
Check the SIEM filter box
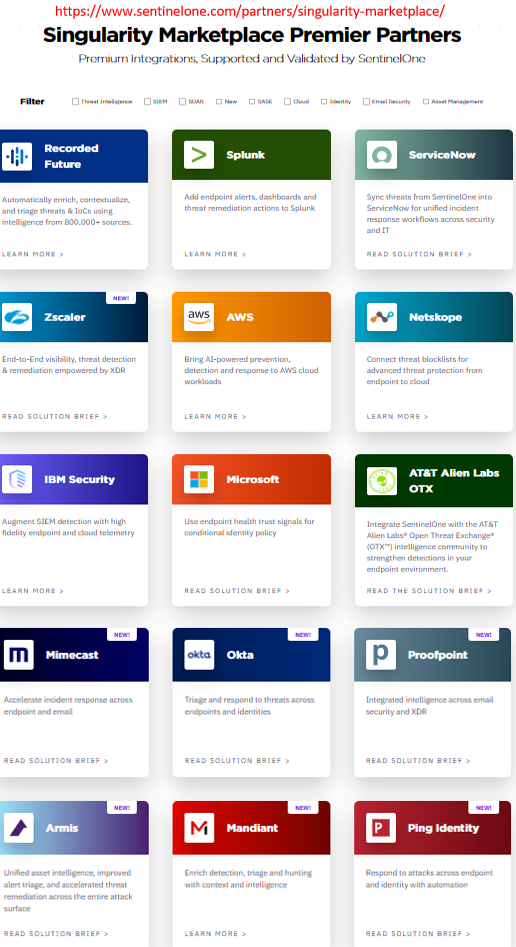point(147,101)
